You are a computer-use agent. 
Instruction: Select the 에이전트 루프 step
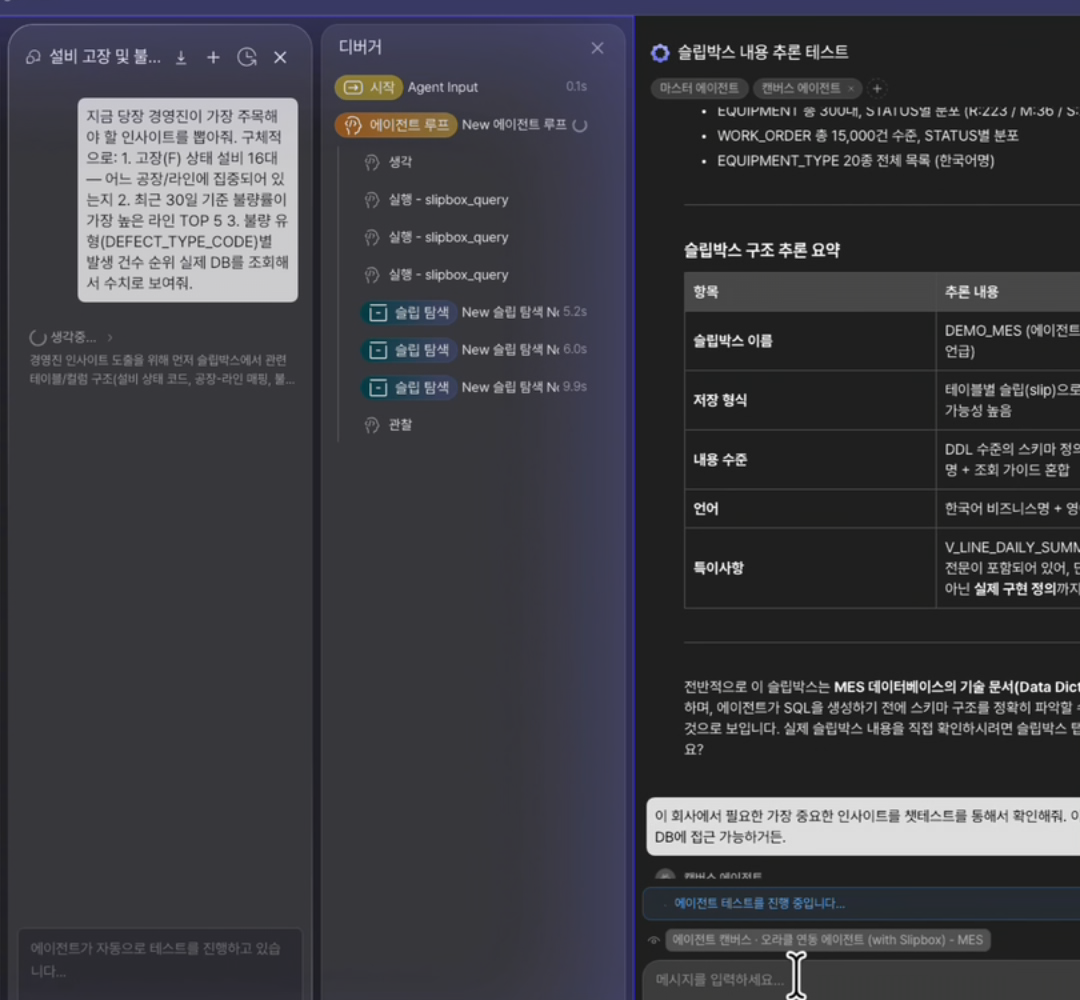(461, 125)
